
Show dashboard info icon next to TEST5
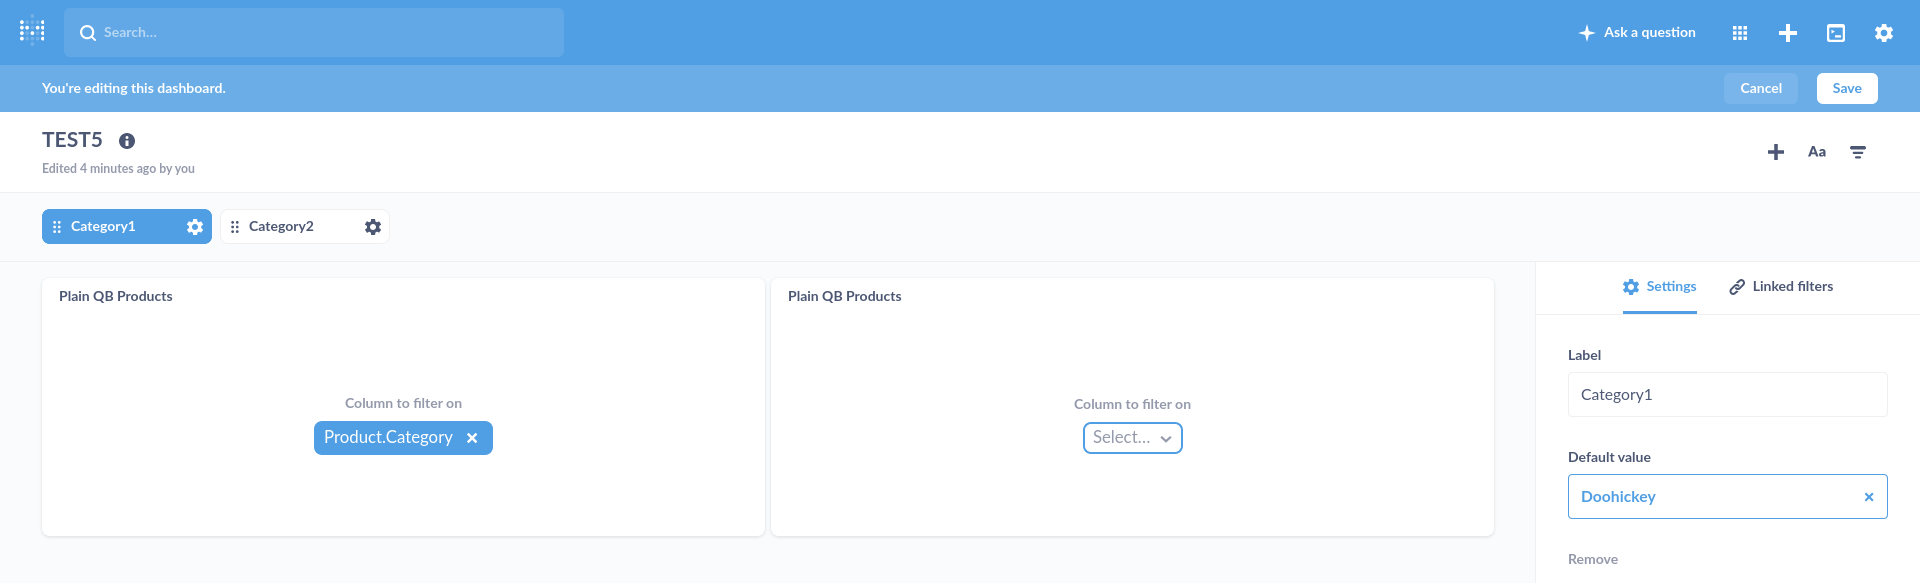(x=127, y=141)
